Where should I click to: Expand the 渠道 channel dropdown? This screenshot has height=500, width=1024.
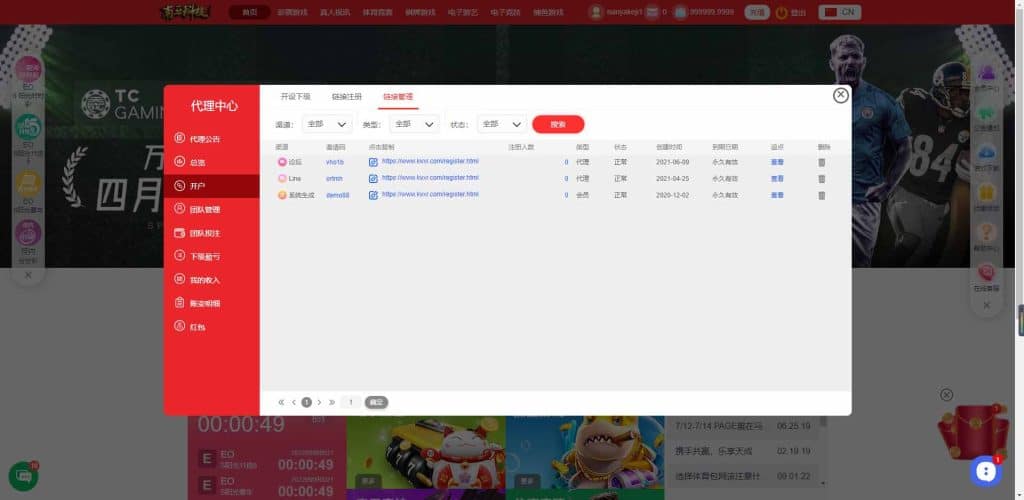click(x=327, y=124)
